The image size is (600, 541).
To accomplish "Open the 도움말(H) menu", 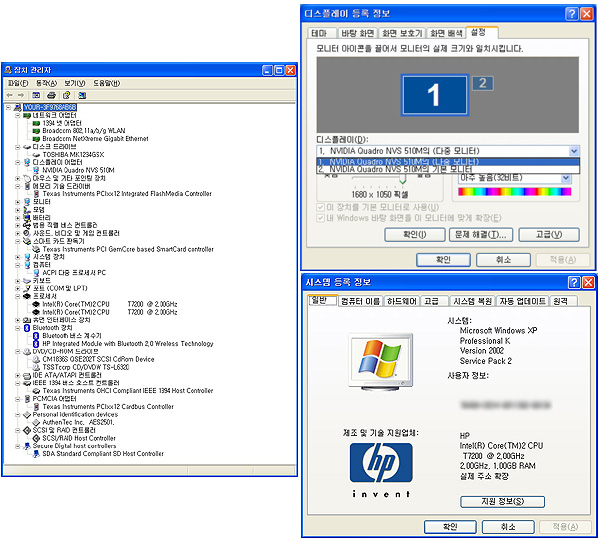I will 106,83.
